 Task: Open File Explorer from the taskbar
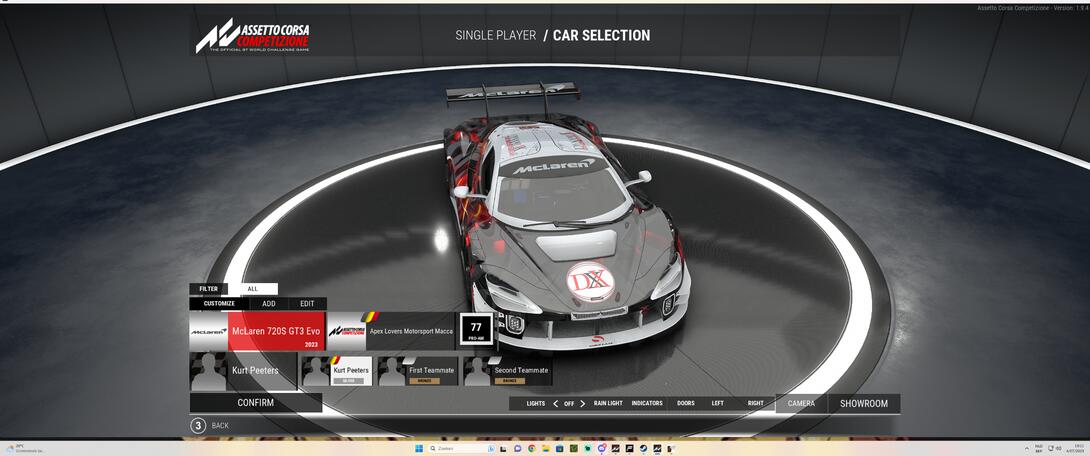(546, 449)
